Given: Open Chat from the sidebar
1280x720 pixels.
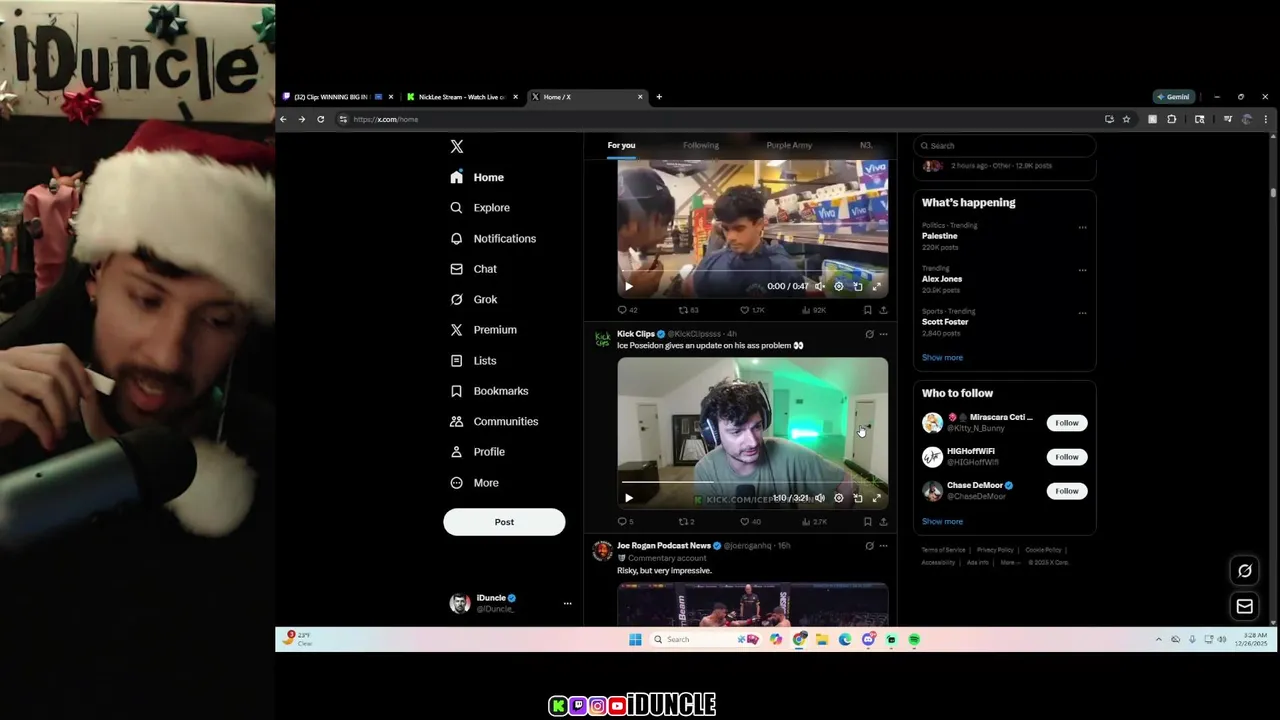Looking at the screenshot, I should click(x=473, y=269).
